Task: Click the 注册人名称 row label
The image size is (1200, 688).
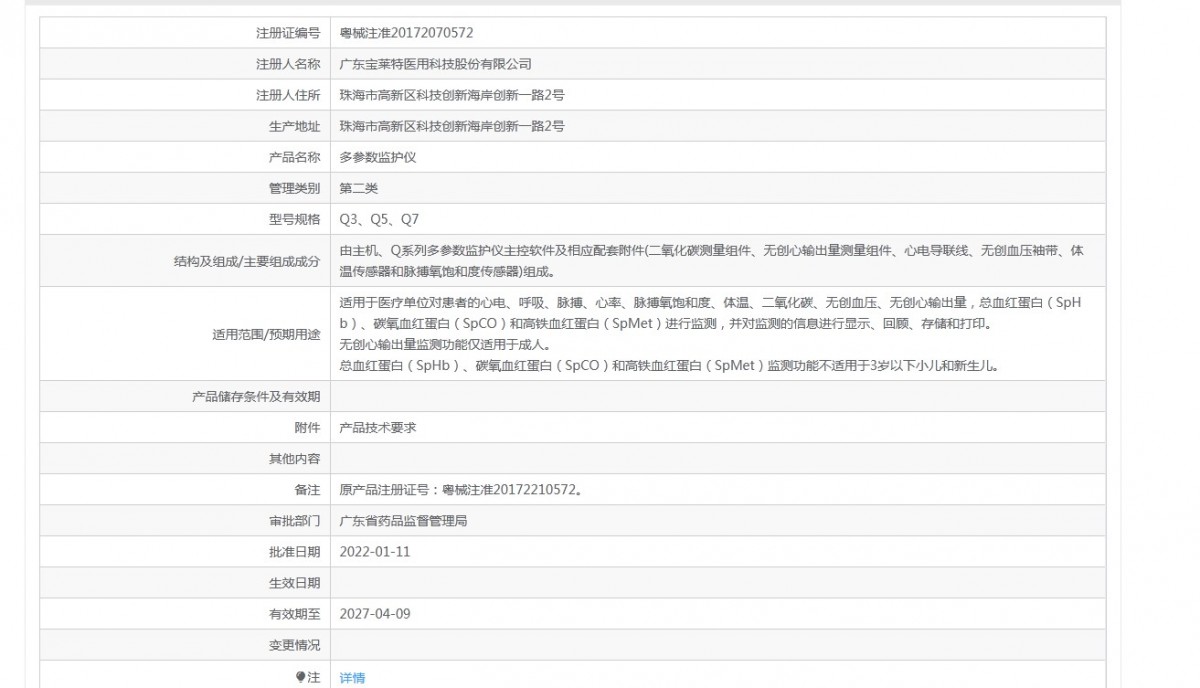Action: 288,64
